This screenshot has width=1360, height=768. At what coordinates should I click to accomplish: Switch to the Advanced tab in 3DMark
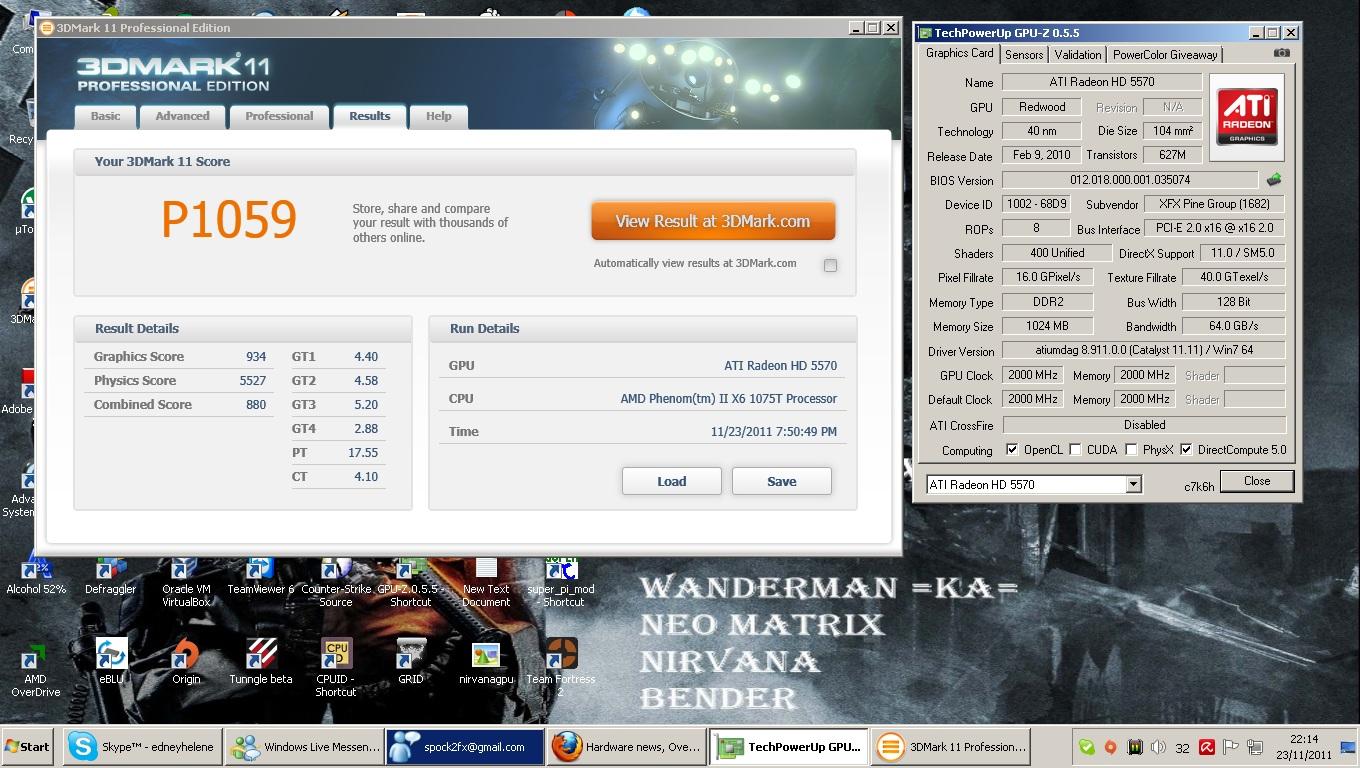[x=182, y=116]
